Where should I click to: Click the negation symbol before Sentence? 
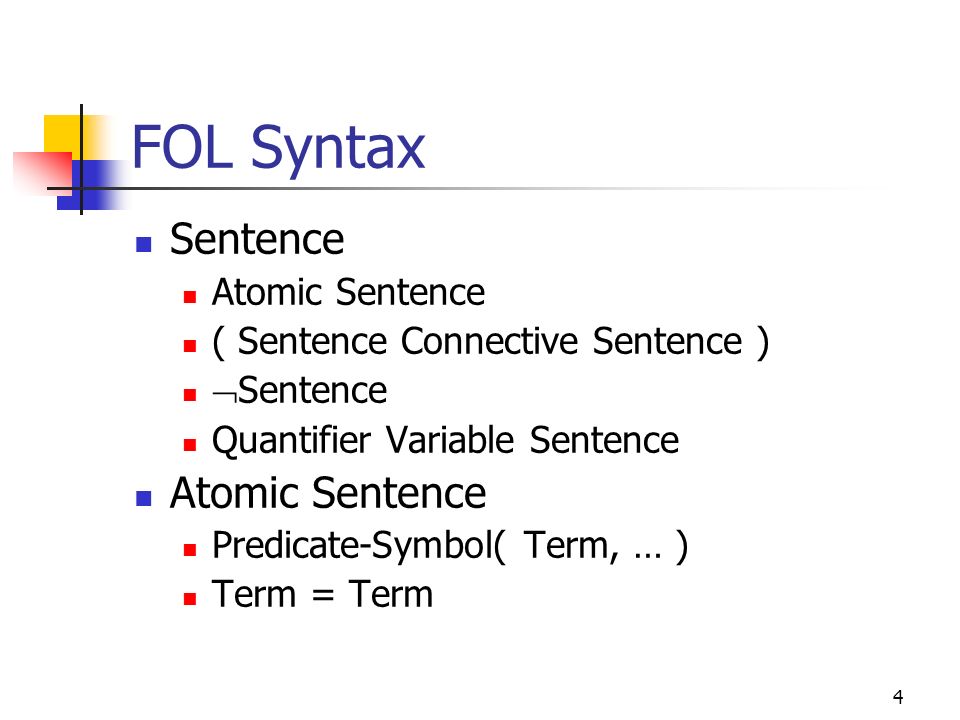point(224,394)
